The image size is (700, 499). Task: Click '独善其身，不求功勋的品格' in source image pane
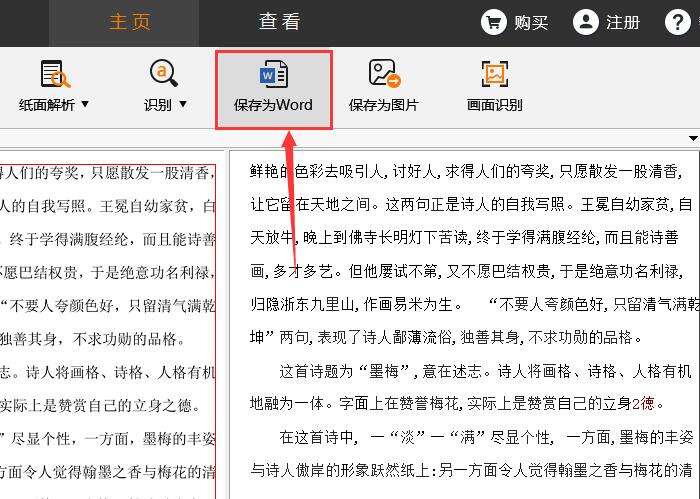coord(88,339)
